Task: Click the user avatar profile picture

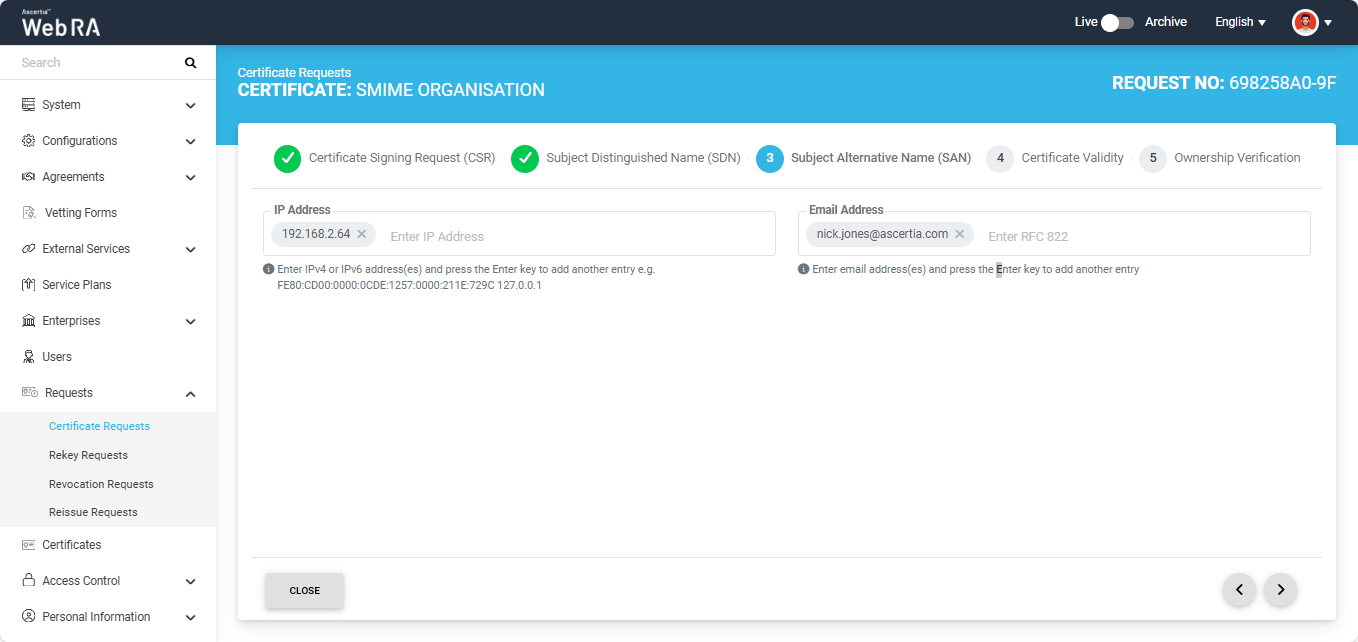Action: point(1305,22)
